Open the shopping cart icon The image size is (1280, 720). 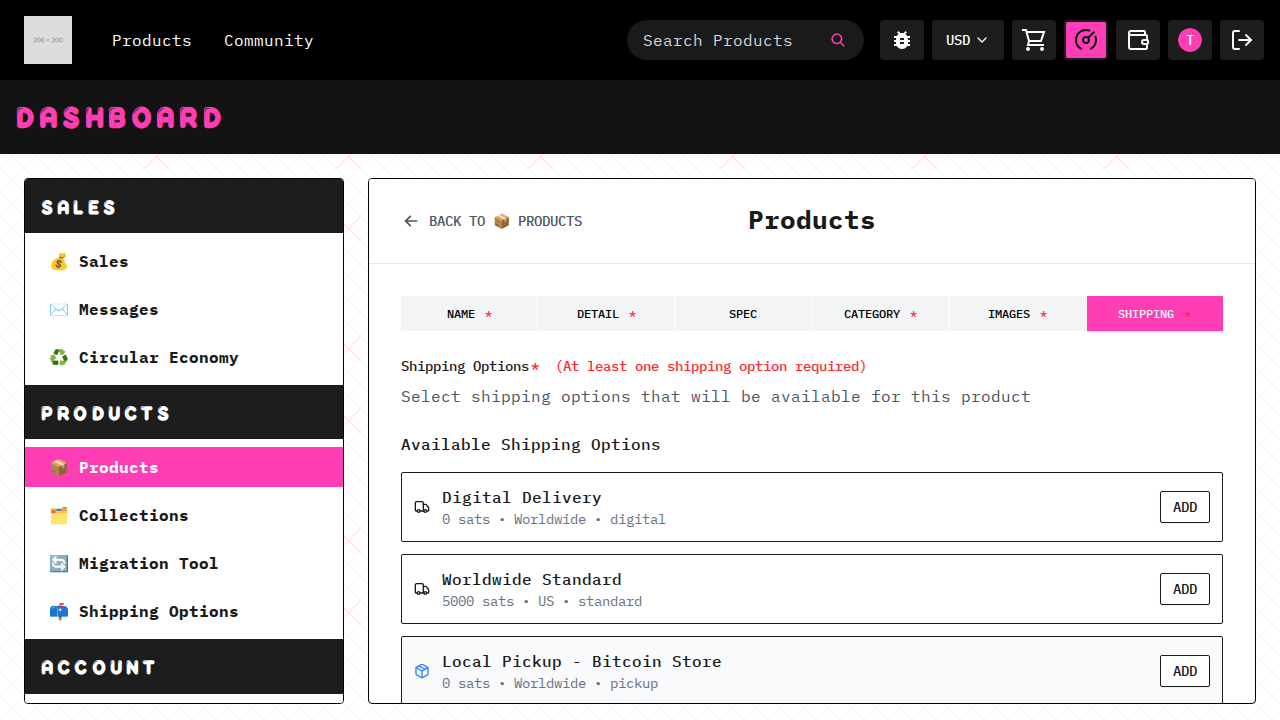(1034, 40)
